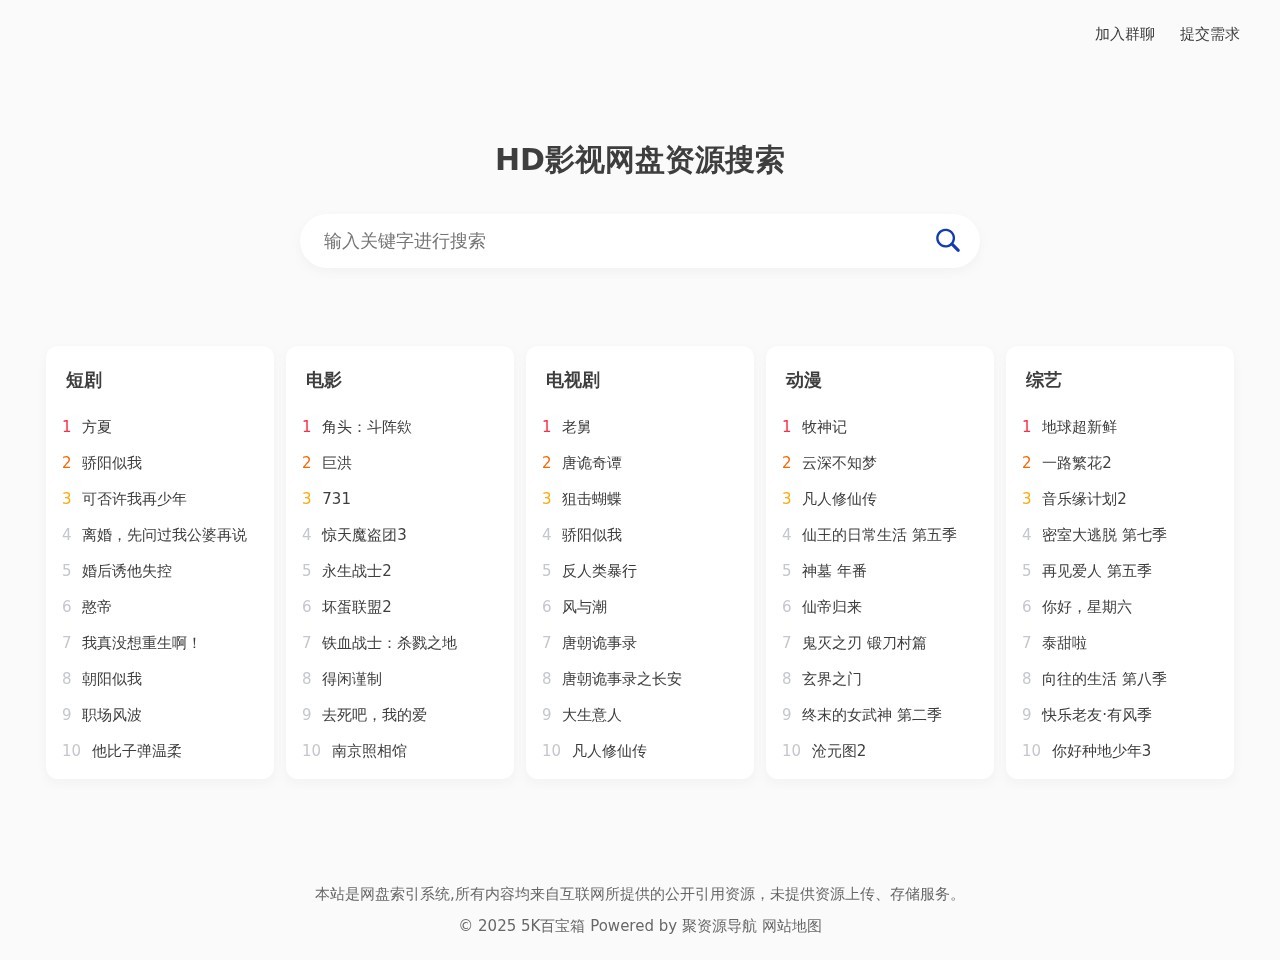The image size is (1280, 960).
Task: Click the search magnifier icon
Action: [947, 240]
